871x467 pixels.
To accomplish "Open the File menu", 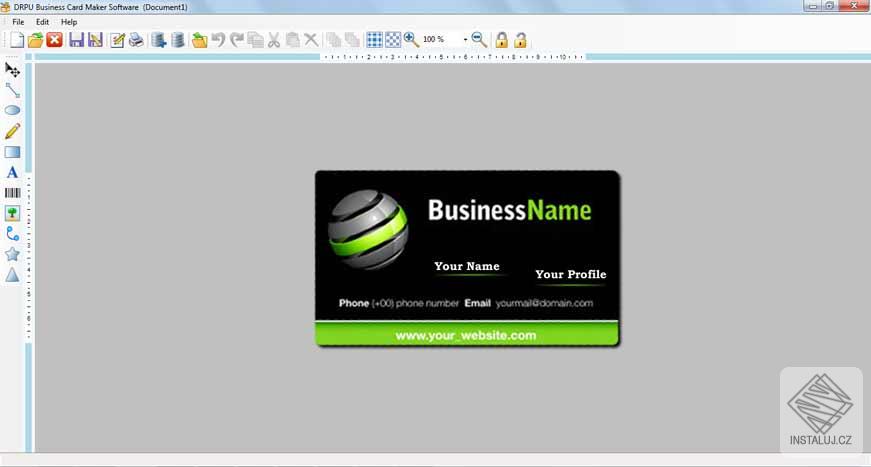I will [18, 22].
